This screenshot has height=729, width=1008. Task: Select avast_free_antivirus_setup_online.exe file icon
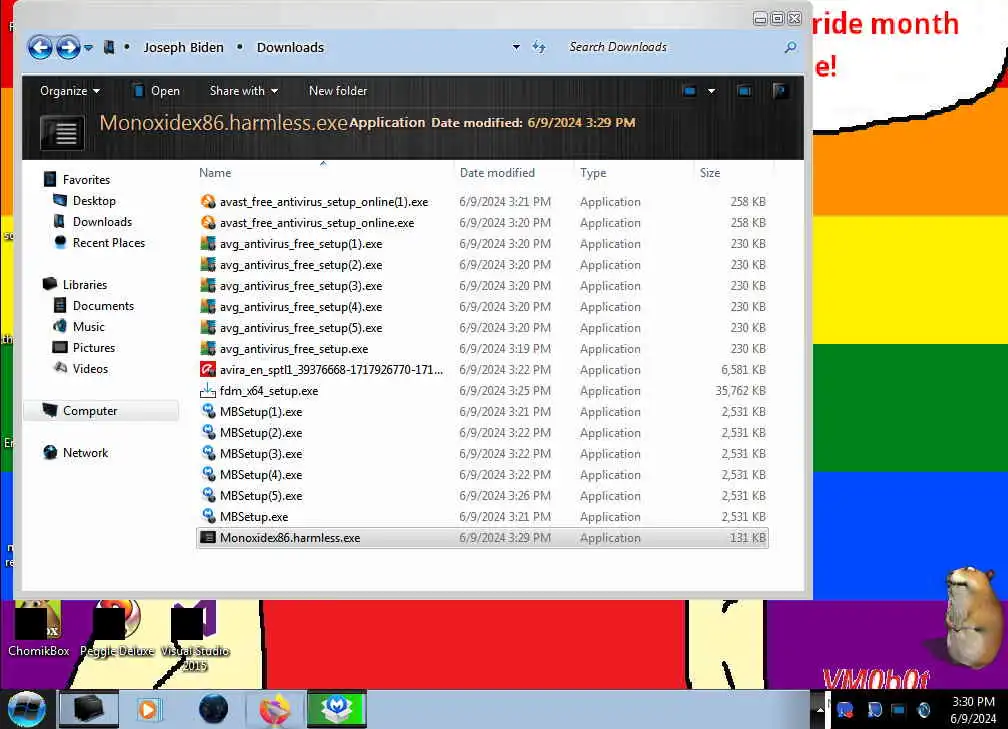point(208,223)
